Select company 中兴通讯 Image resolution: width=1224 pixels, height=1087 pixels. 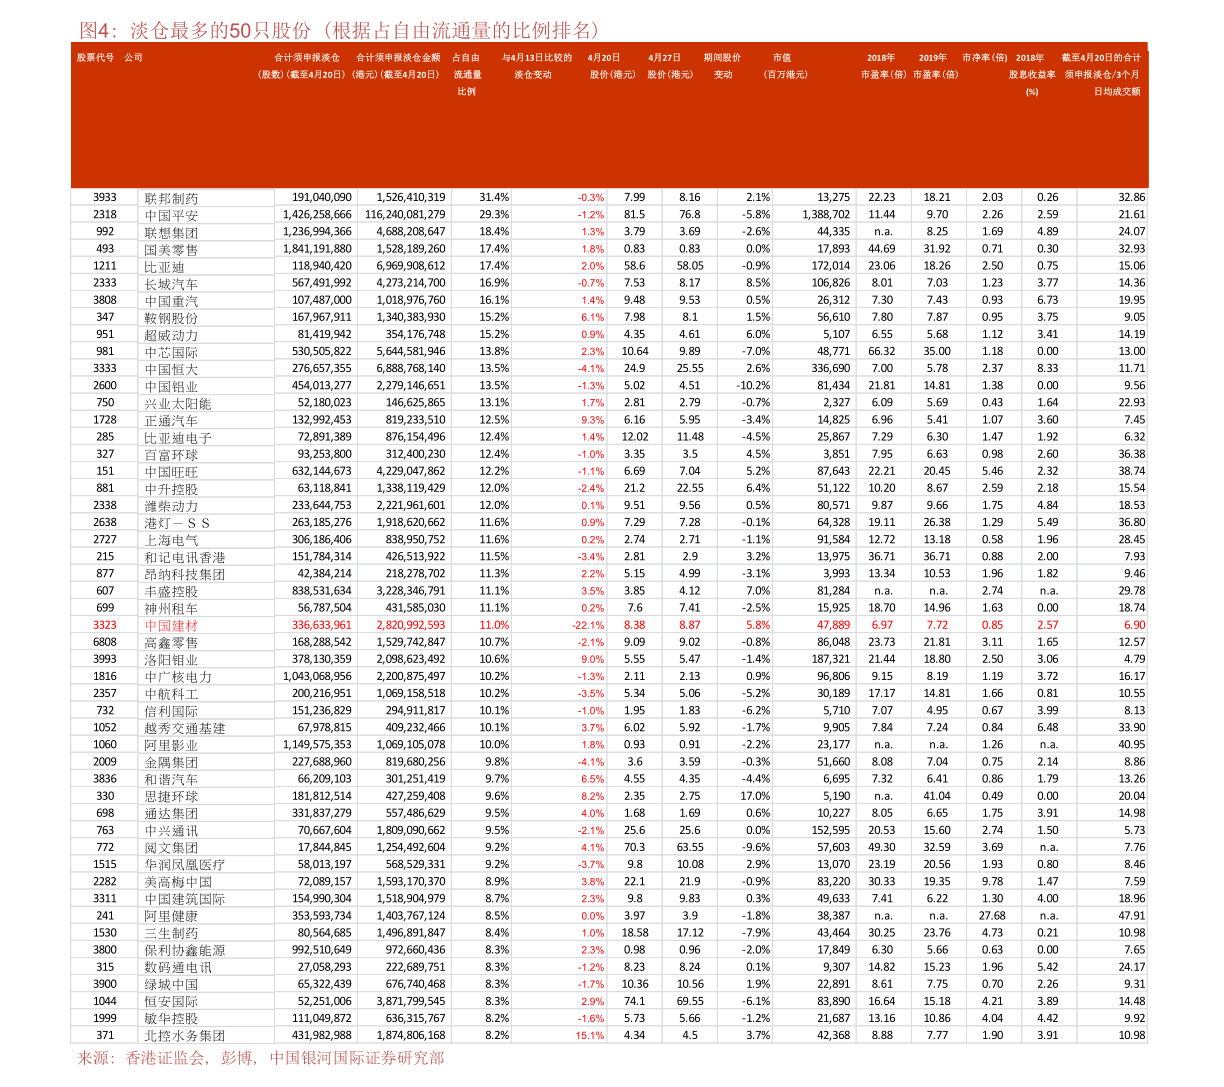click(x=171, y=831)
